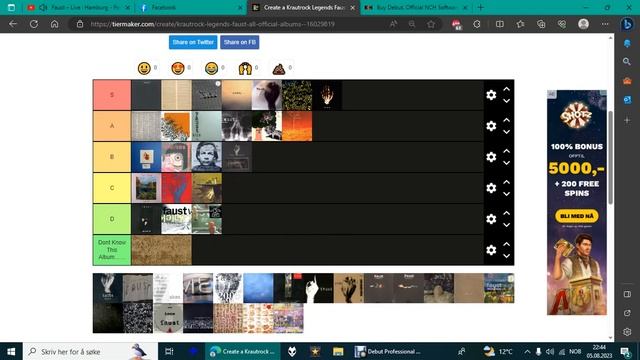Select the blue sky album cover in unranked pool
The image size is (640, 360).
pos(258,288)
